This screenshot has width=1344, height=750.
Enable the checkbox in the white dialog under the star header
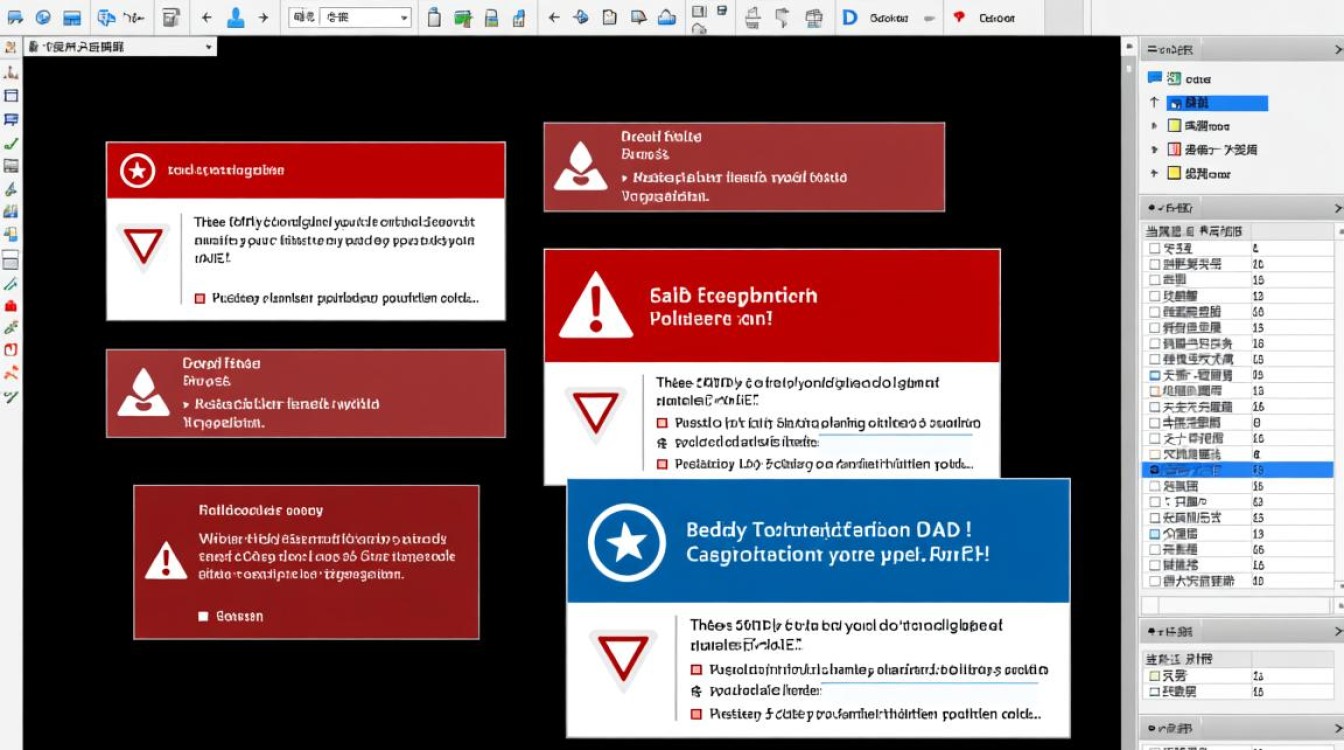pos(199,298)
